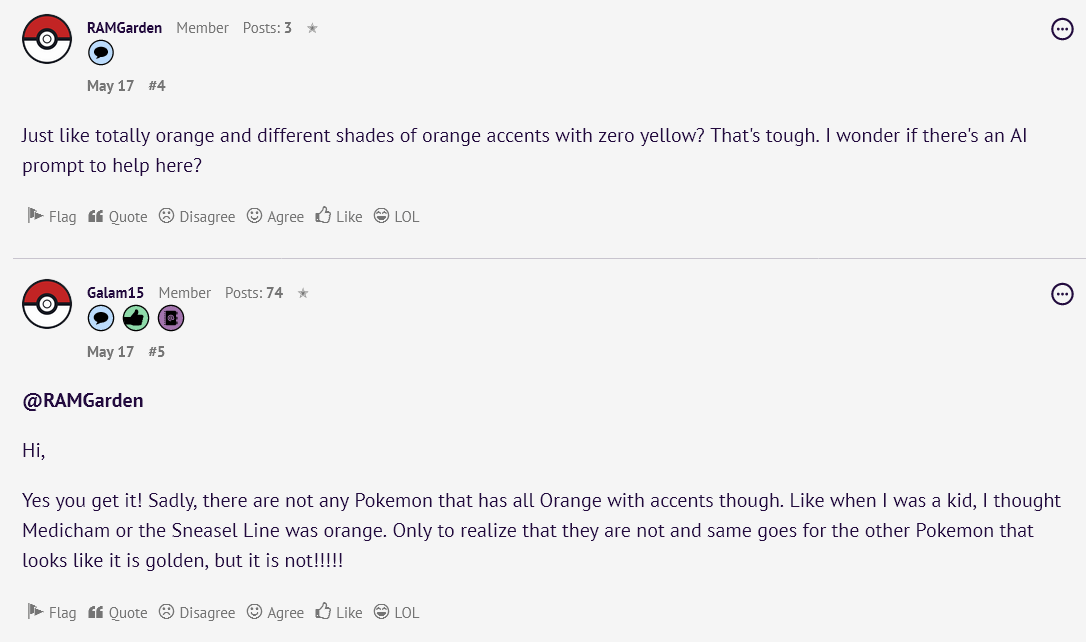Viewport: 1086px width, 642px height.
Task: Quote RAMGarden's post about orange accents
Action: pyautogui.click(x=118, y=216)
